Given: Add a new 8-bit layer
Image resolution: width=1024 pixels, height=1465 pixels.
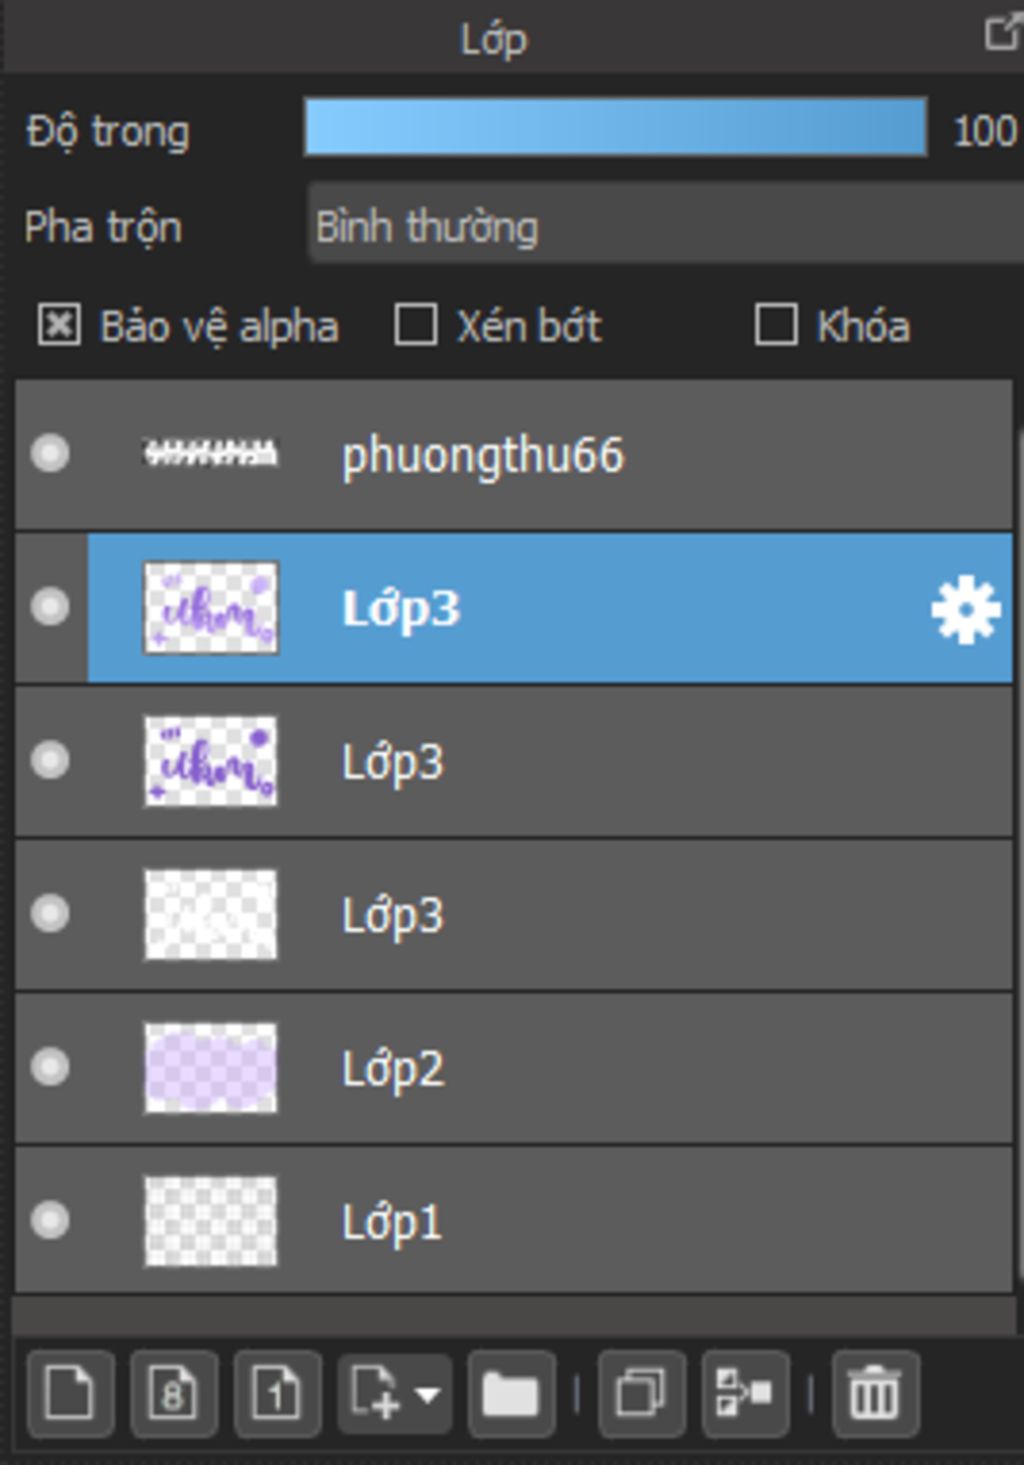Looking at the screenshot, I should coord(174,1393).
